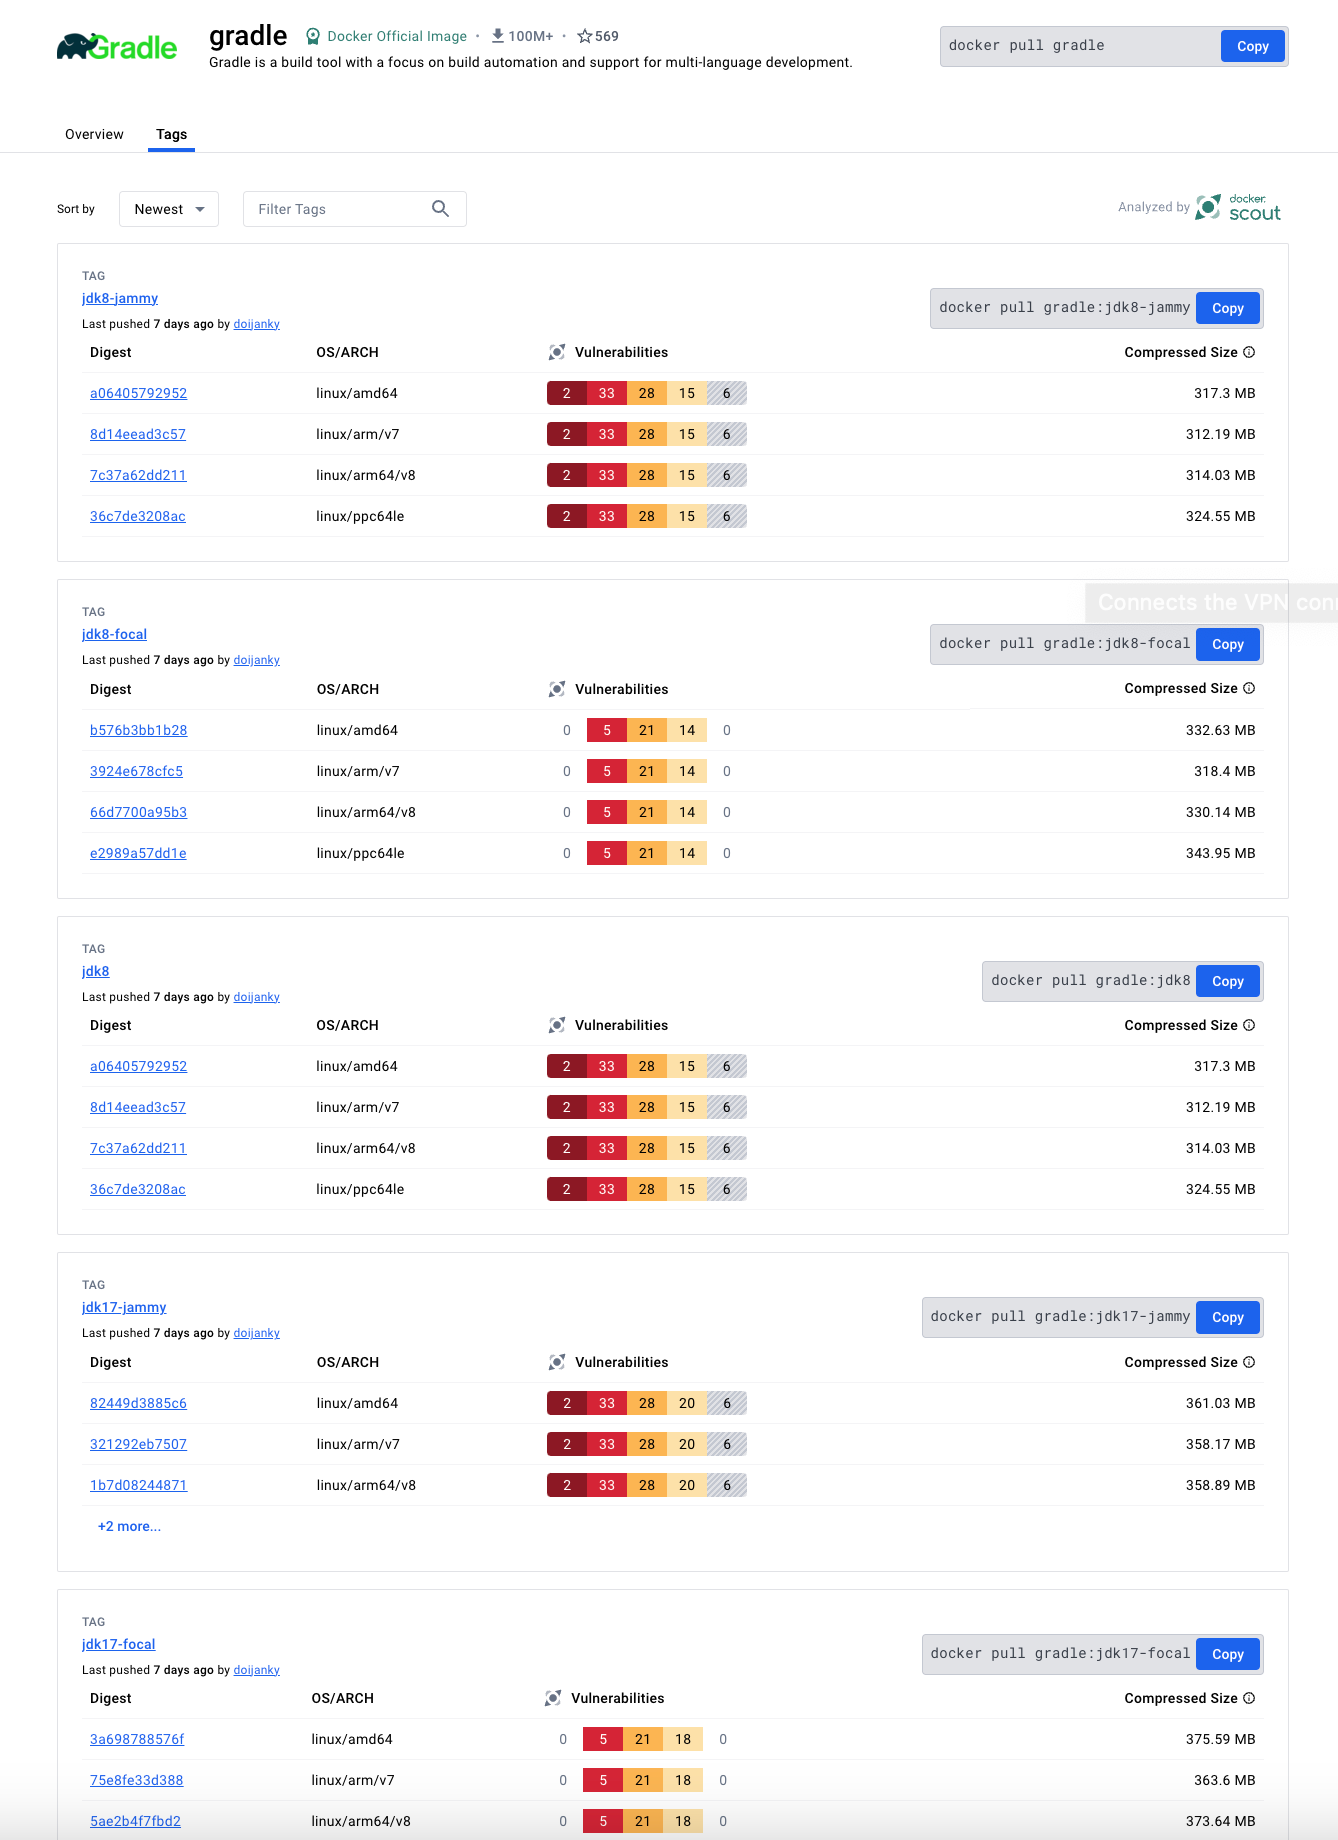Click the Compressed Size info icon for jdk8-jammy

coord(1249,352)
